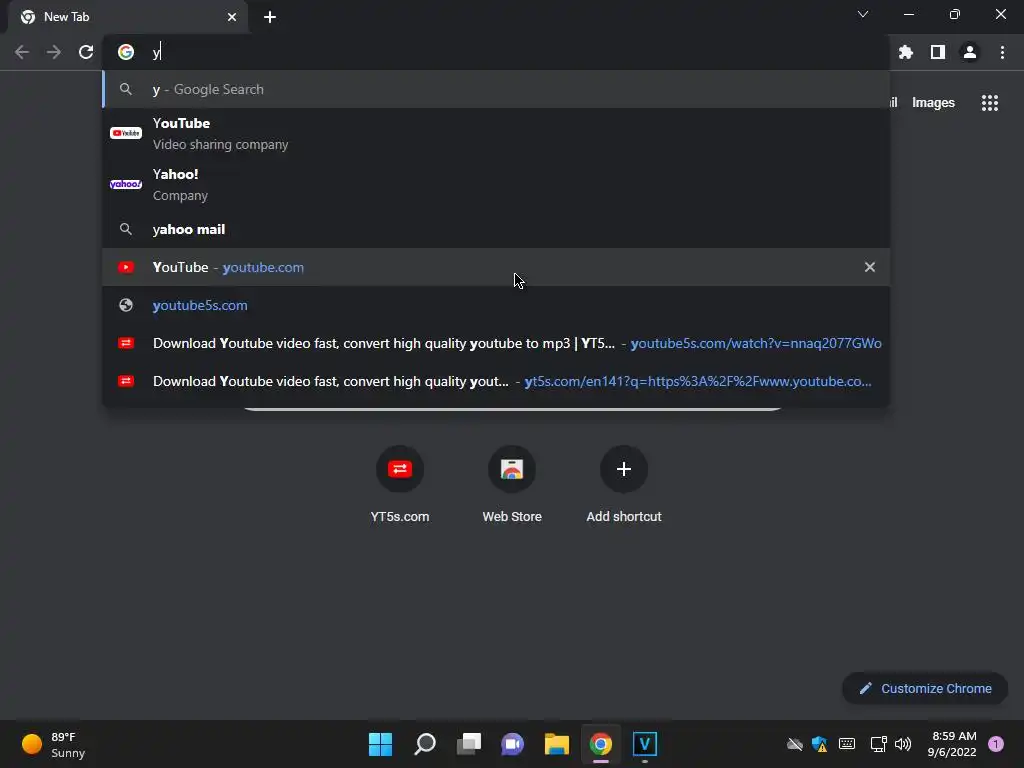Select YouTube Video sharing company suggestion
Viewport: 1024px width, 768px height.
click(x=496, y=133)
